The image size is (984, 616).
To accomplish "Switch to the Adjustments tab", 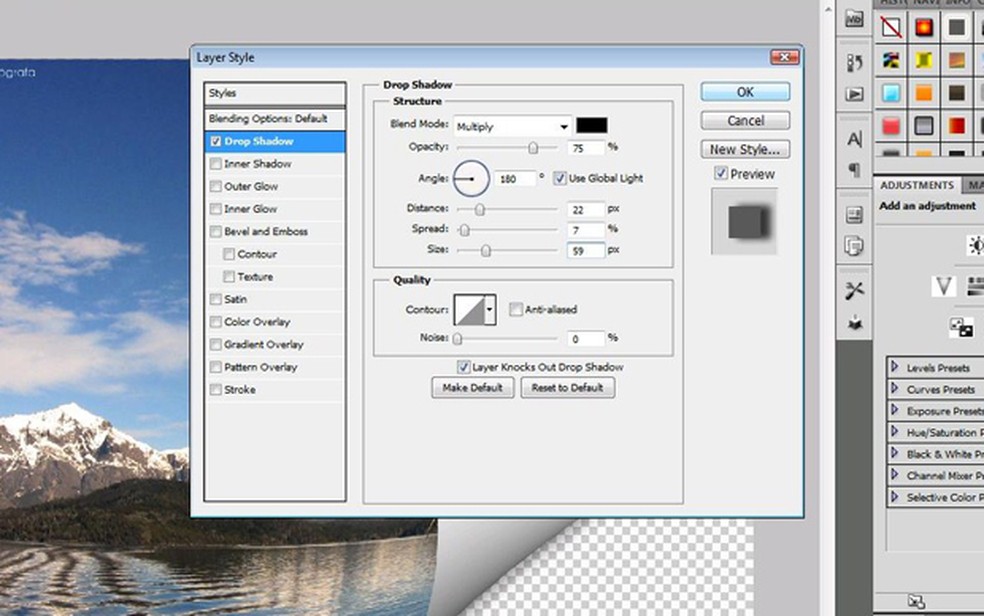I will click(917, 185).
